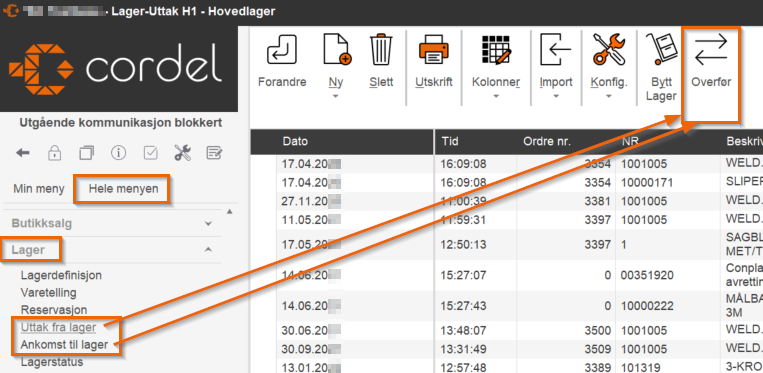Collapse the Lager menu section
This screenshot has height=373, width=763.
click(x=208, y=249)
